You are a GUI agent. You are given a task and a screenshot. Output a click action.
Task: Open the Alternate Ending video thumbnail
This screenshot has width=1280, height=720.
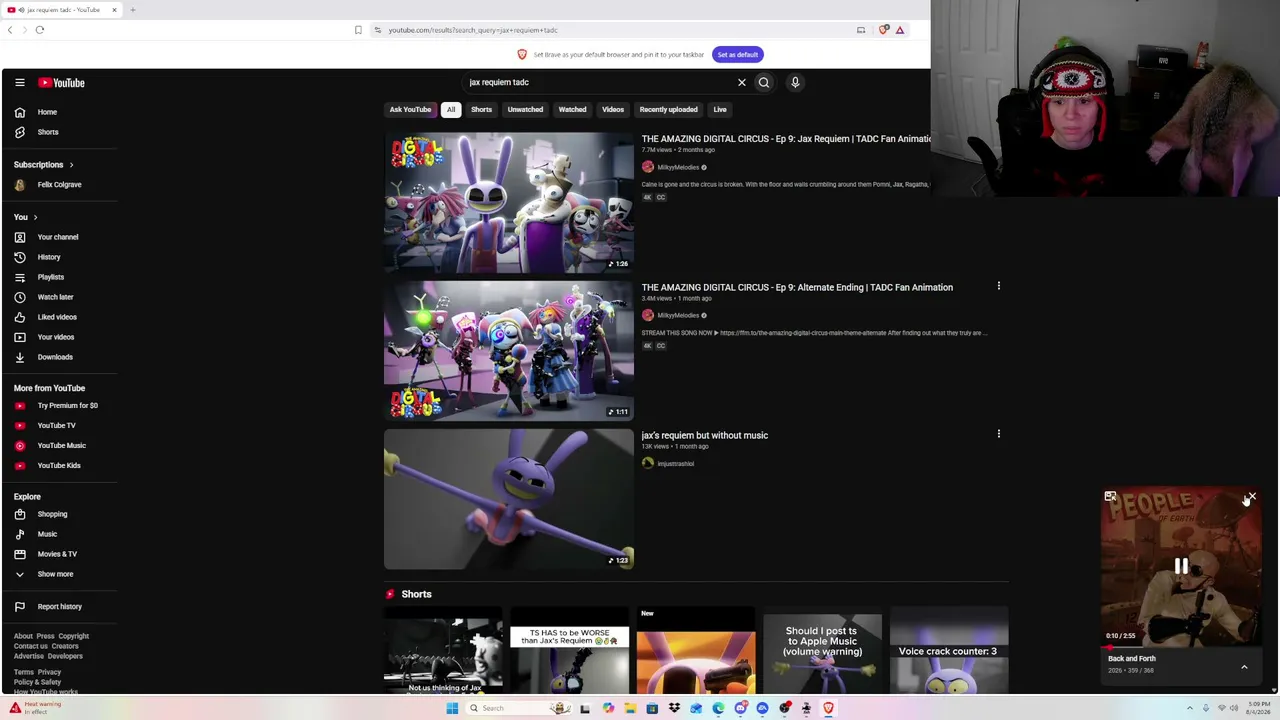pyautogui.click(x=509, y=350)
